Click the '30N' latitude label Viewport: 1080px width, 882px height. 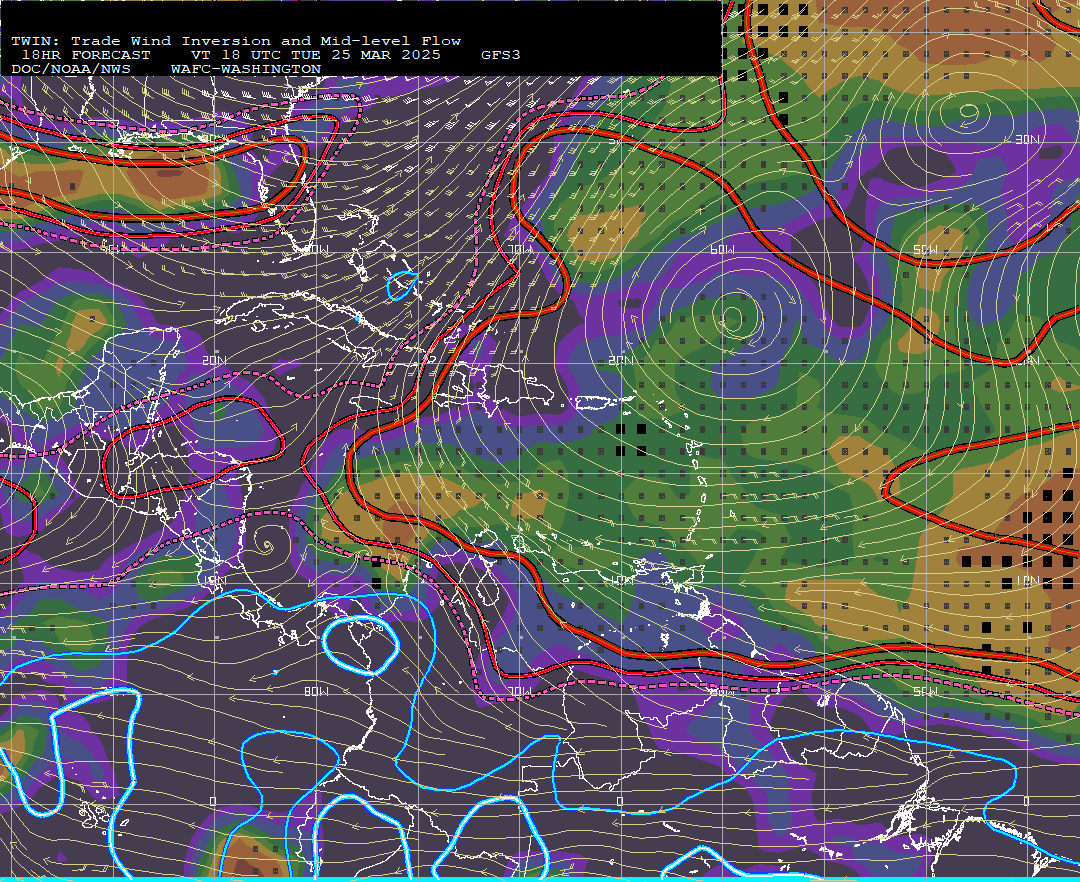click(1027, 140)
